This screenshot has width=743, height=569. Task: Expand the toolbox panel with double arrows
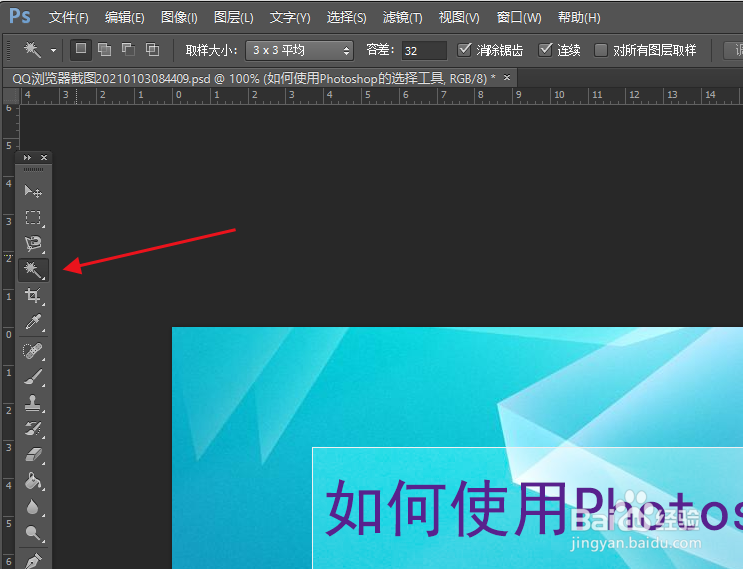point(27,157)
